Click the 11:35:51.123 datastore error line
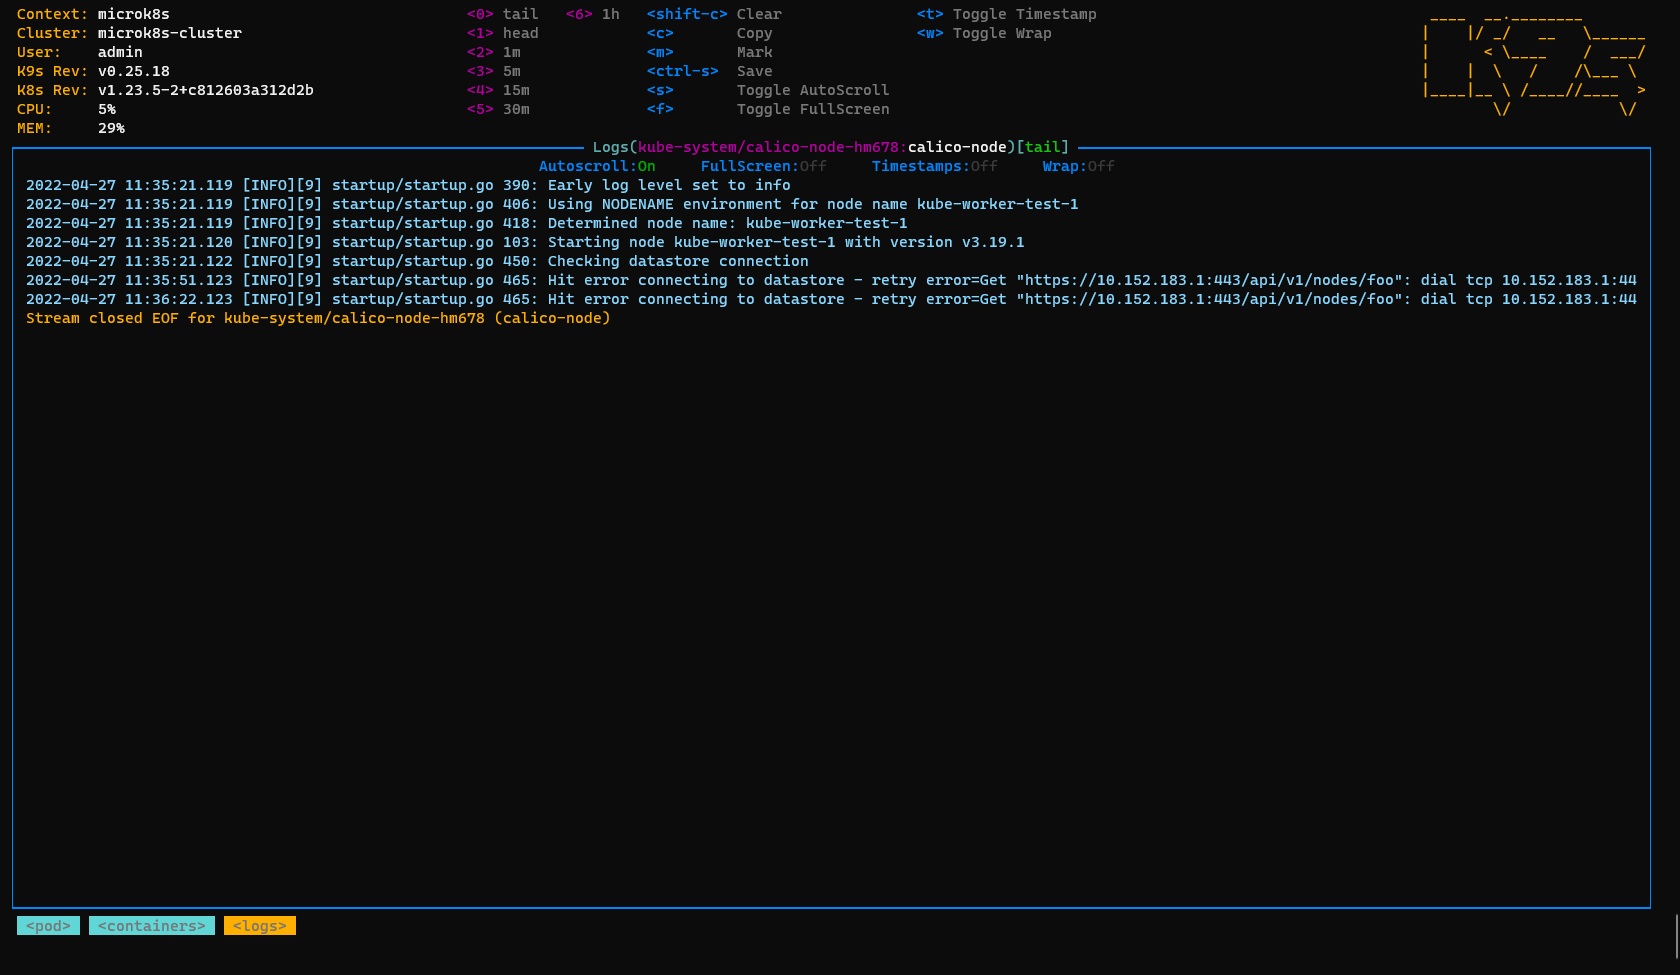The width and height of the screenshot is (1680, 975). (831, 280)
